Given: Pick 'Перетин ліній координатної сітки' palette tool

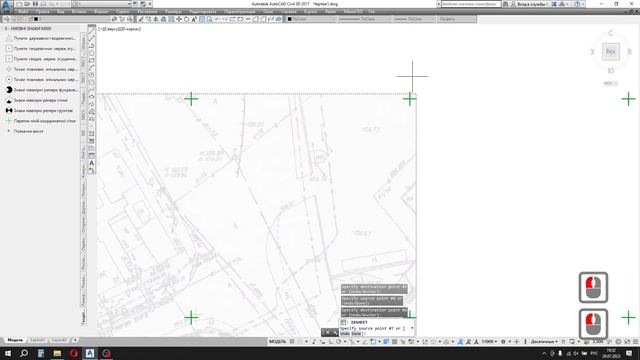Looking at the screenshot, I should coord(41,121).
